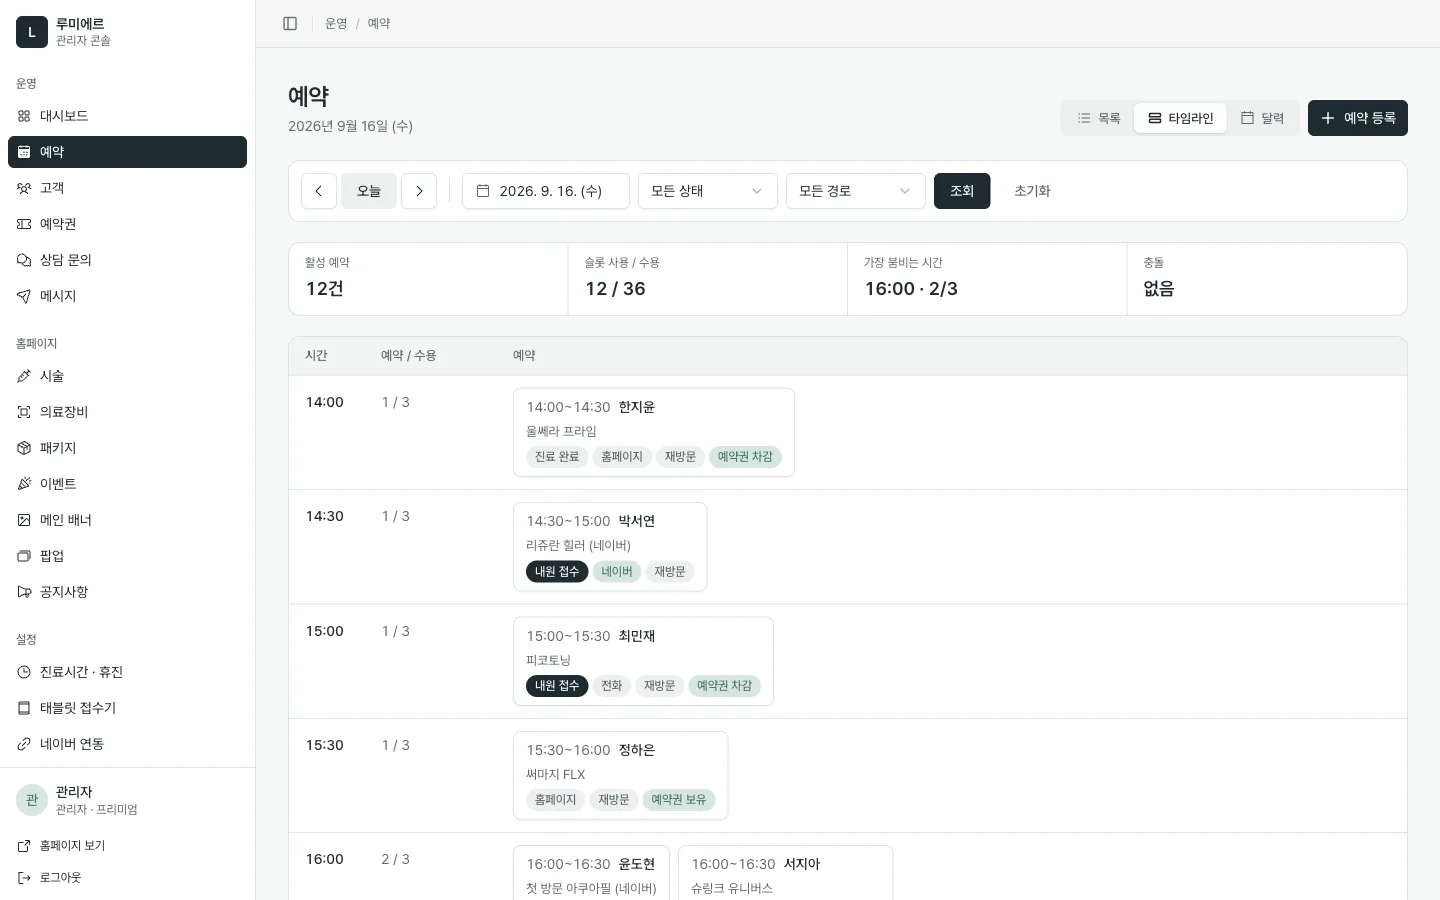Click the 예약 / 수용 column header
Viewport: 1440px width, 900px height.
[409, 356]
